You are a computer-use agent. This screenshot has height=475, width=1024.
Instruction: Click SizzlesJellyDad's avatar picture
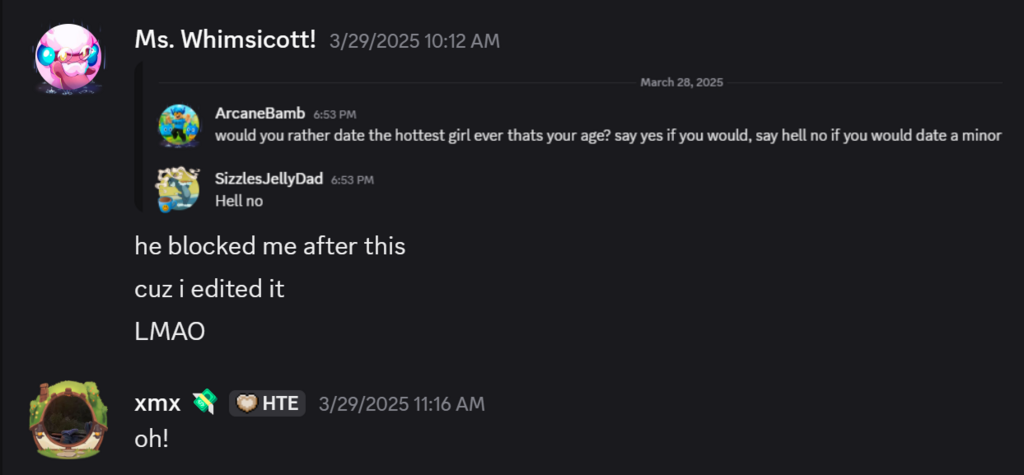[x=179, y=189]
